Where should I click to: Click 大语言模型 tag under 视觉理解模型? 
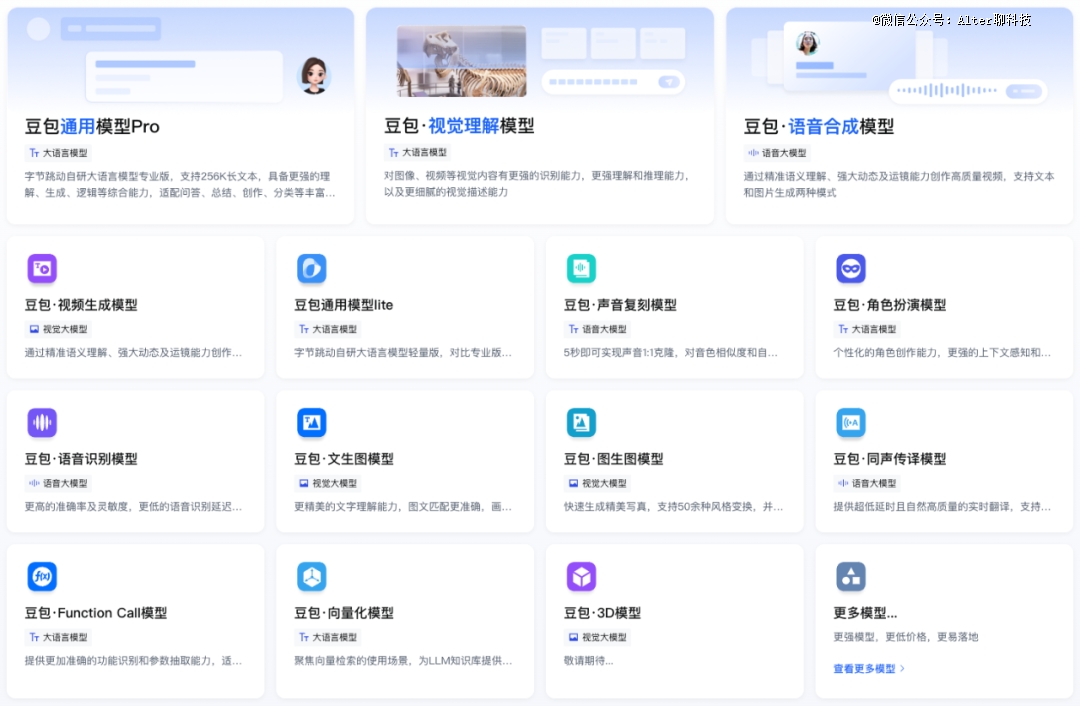tap(417, 152)
